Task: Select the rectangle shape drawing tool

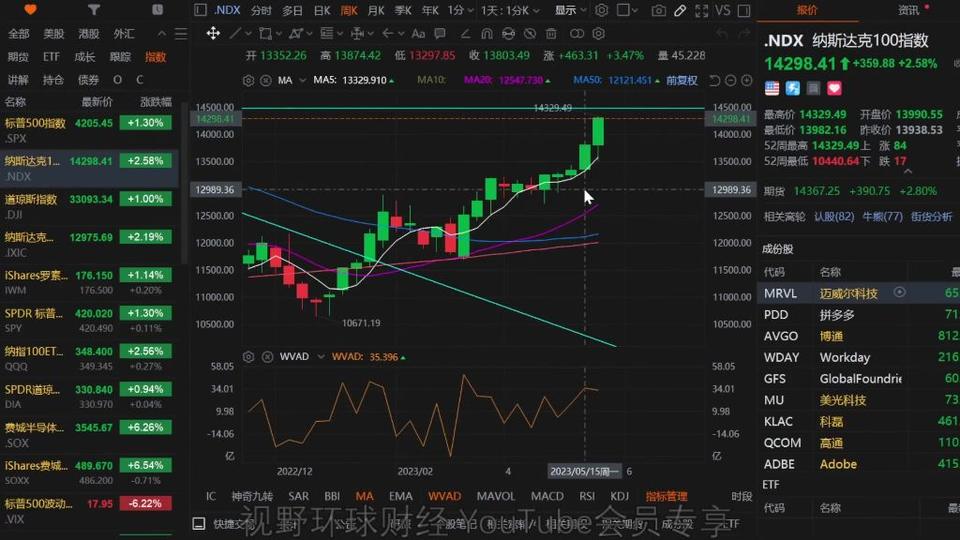Action: pyautogui.click(x=265, y=34)
